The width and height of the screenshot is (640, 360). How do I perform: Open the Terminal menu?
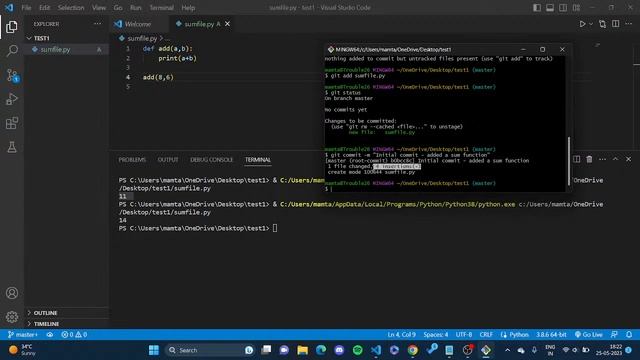pyautogui.click(x=162, y=8)
